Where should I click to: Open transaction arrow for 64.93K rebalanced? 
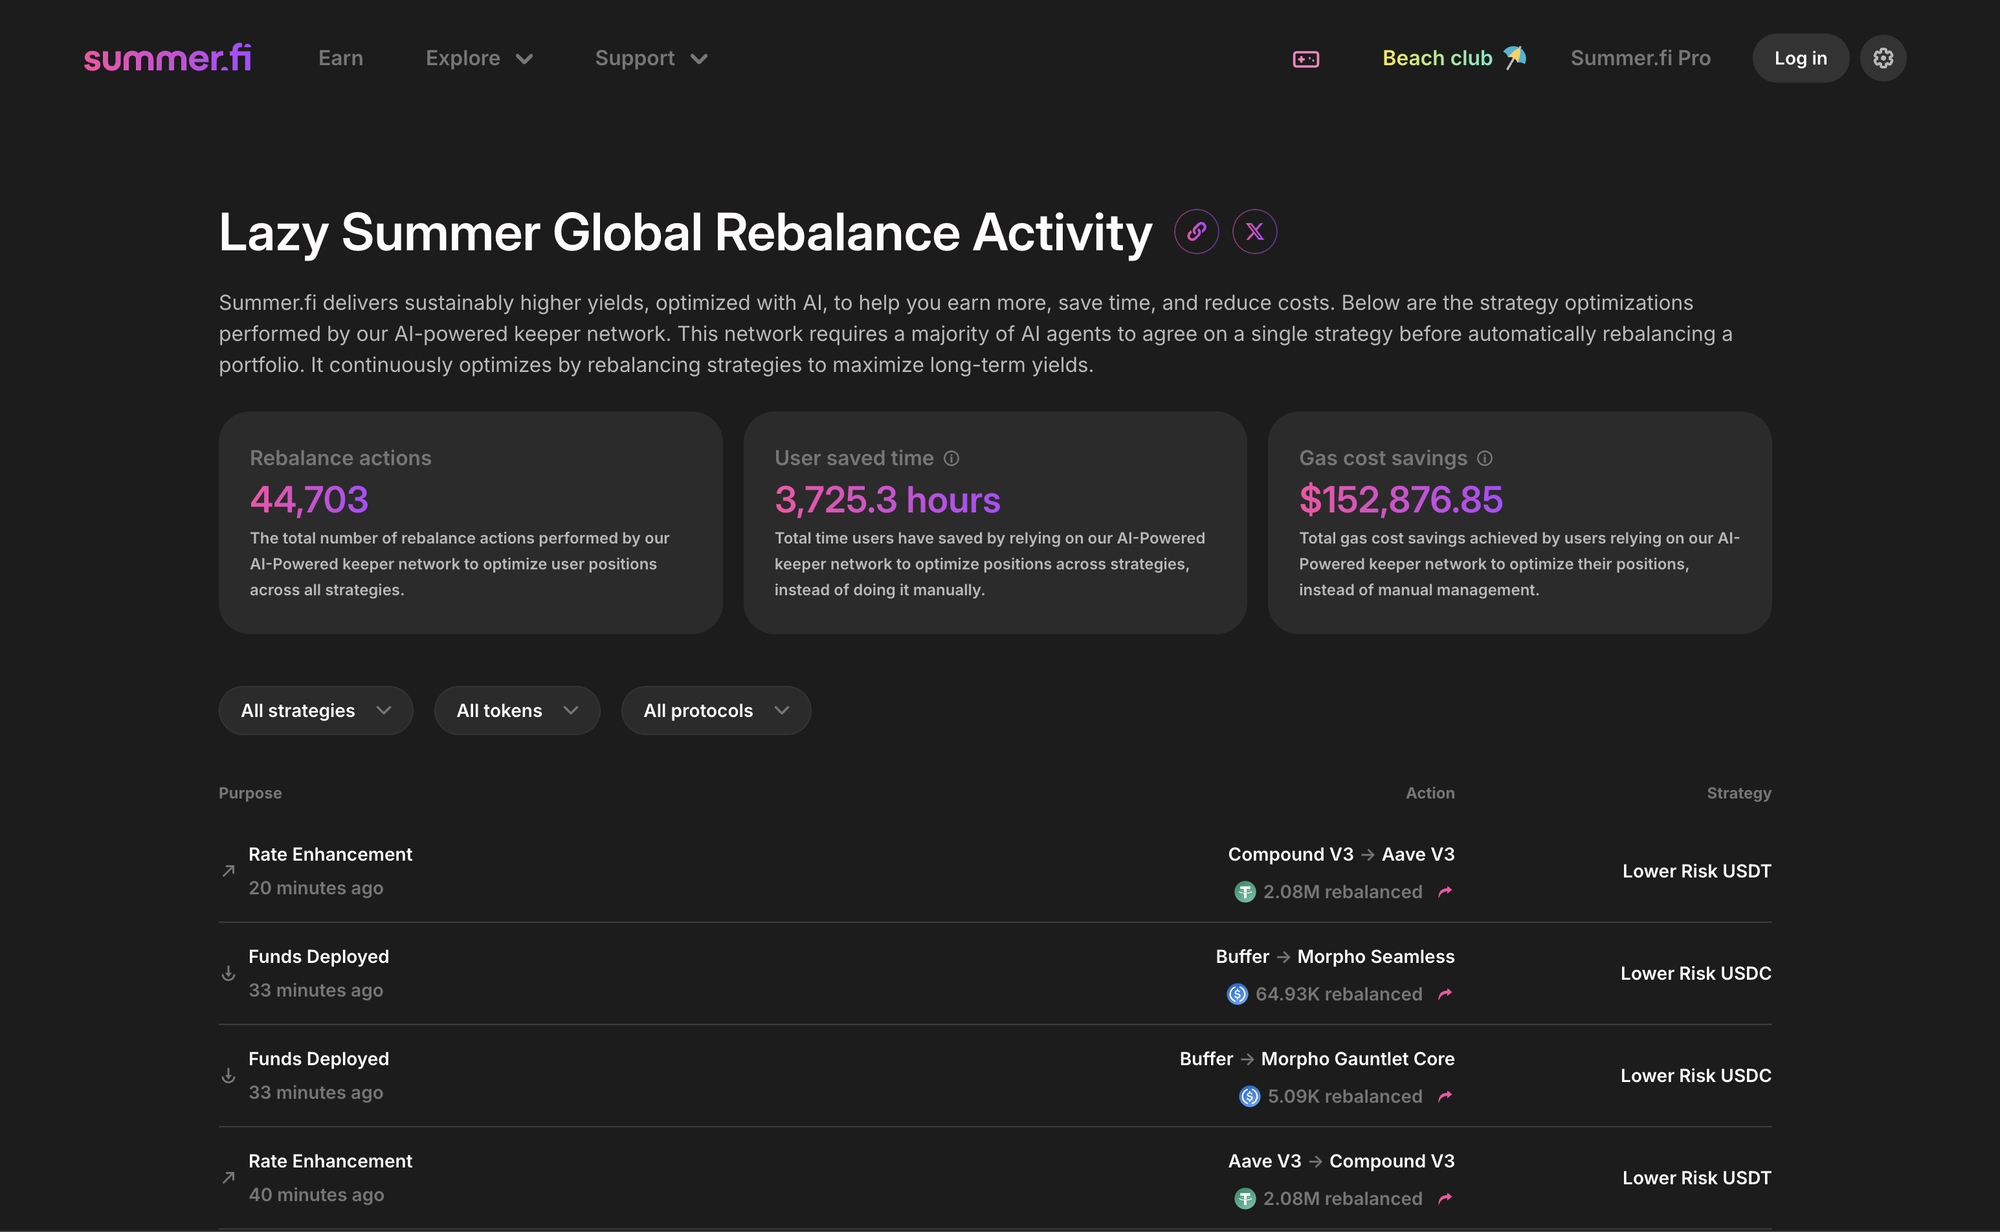click(1445, 994)
